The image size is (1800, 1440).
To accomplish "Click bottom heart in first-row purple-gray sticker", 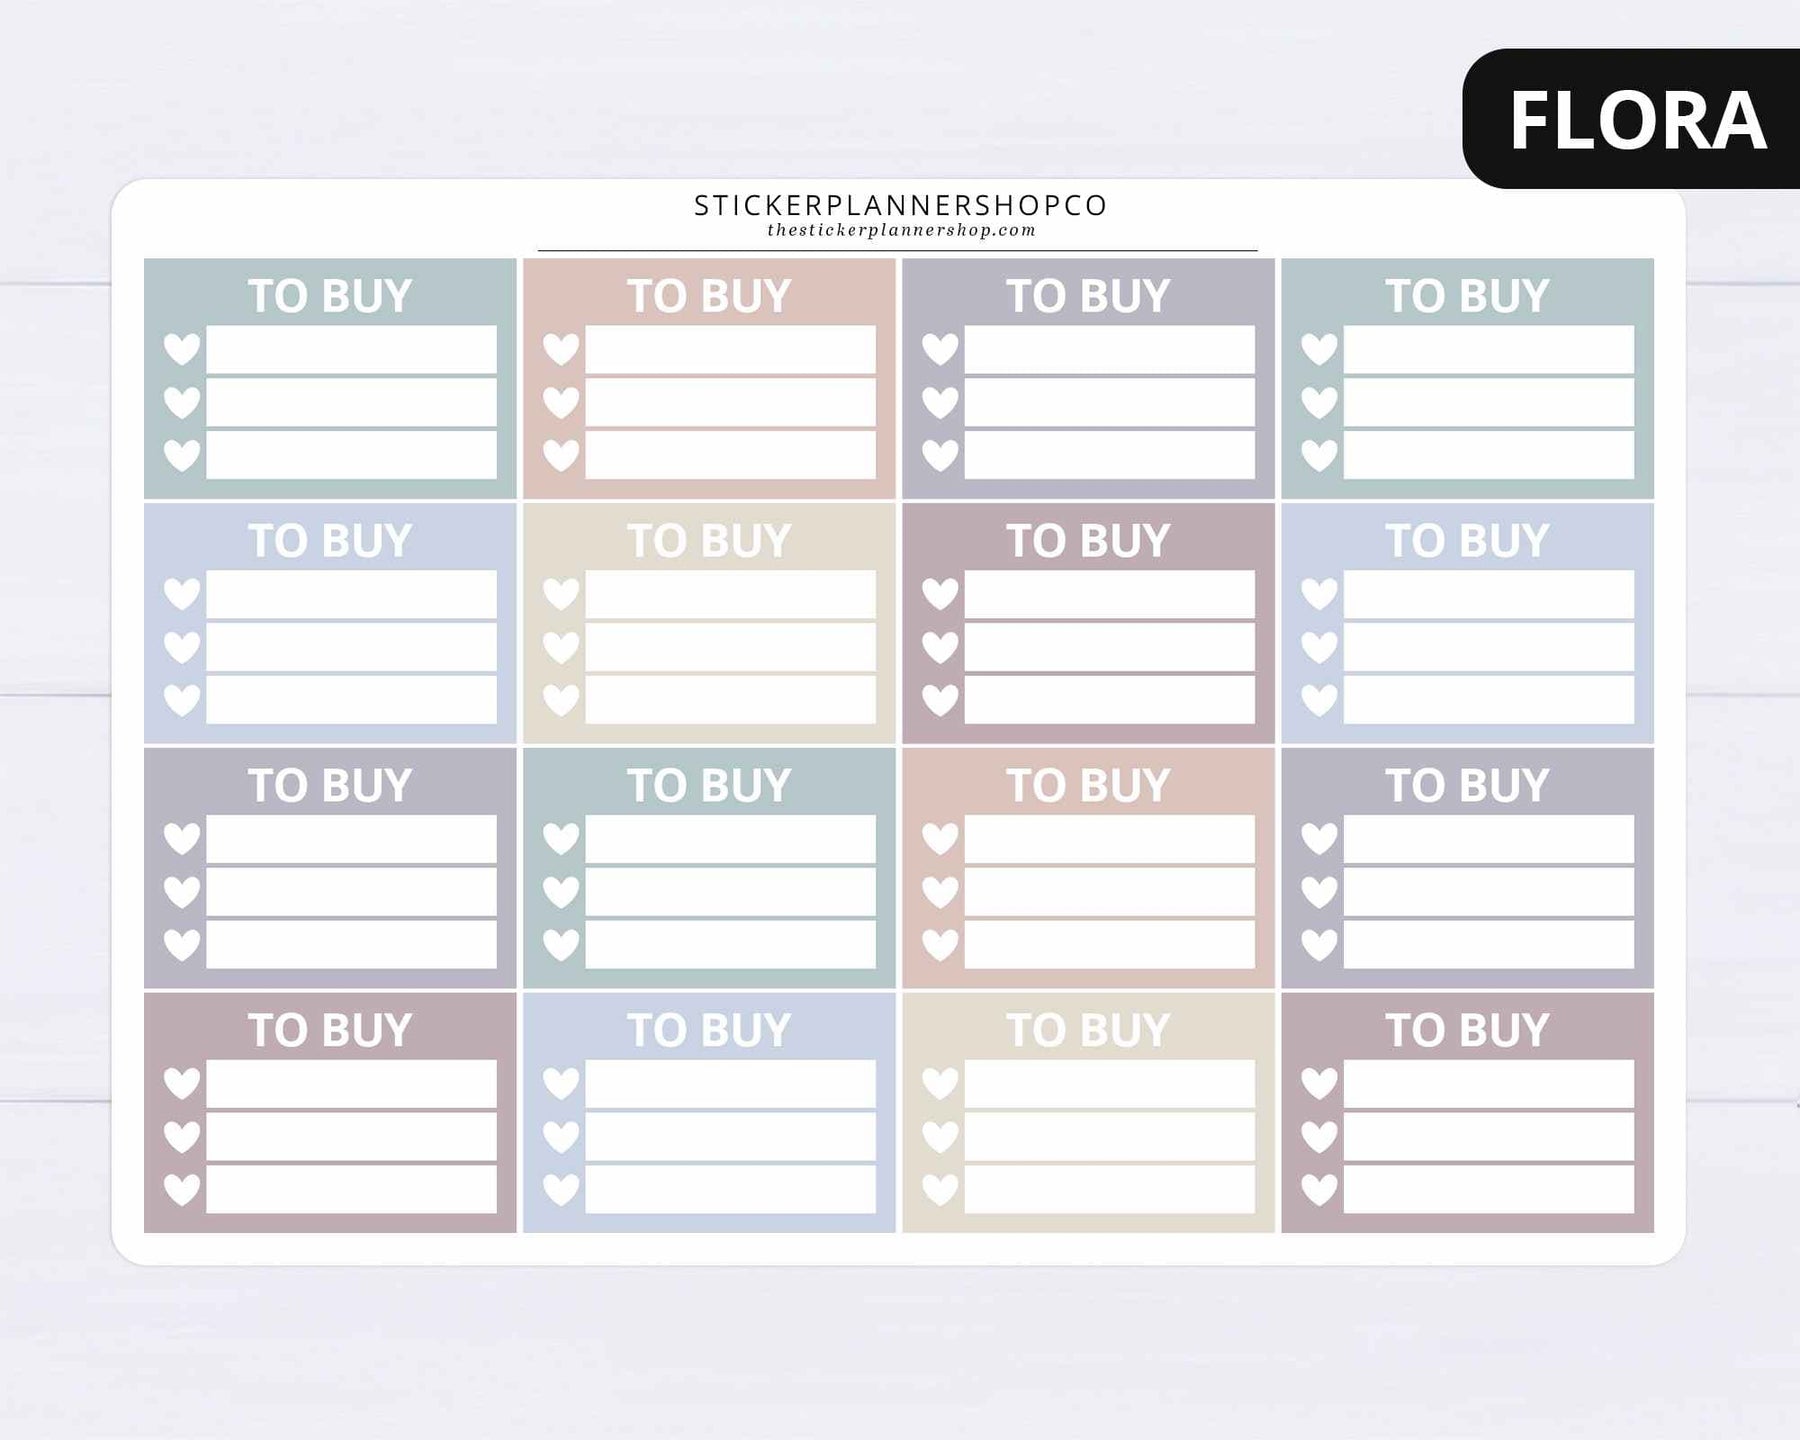I will 940,455.
